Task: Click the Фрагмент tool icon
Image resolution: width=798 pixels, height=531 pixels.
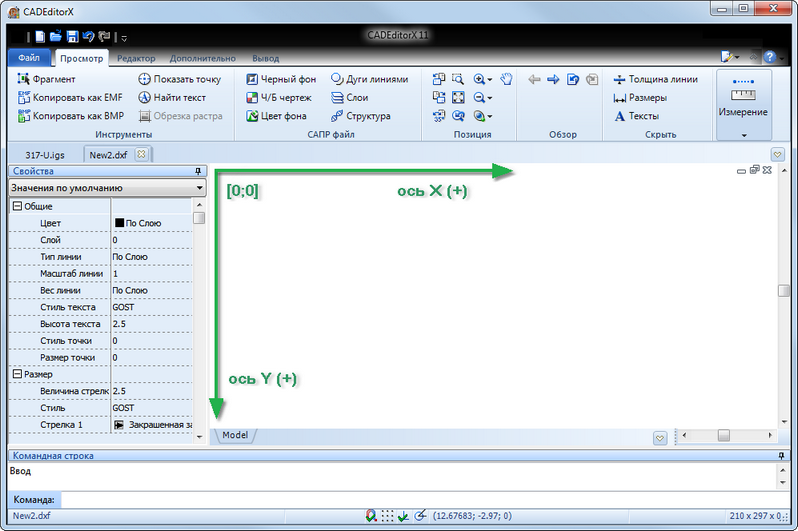Action: [x=24, y=79]
